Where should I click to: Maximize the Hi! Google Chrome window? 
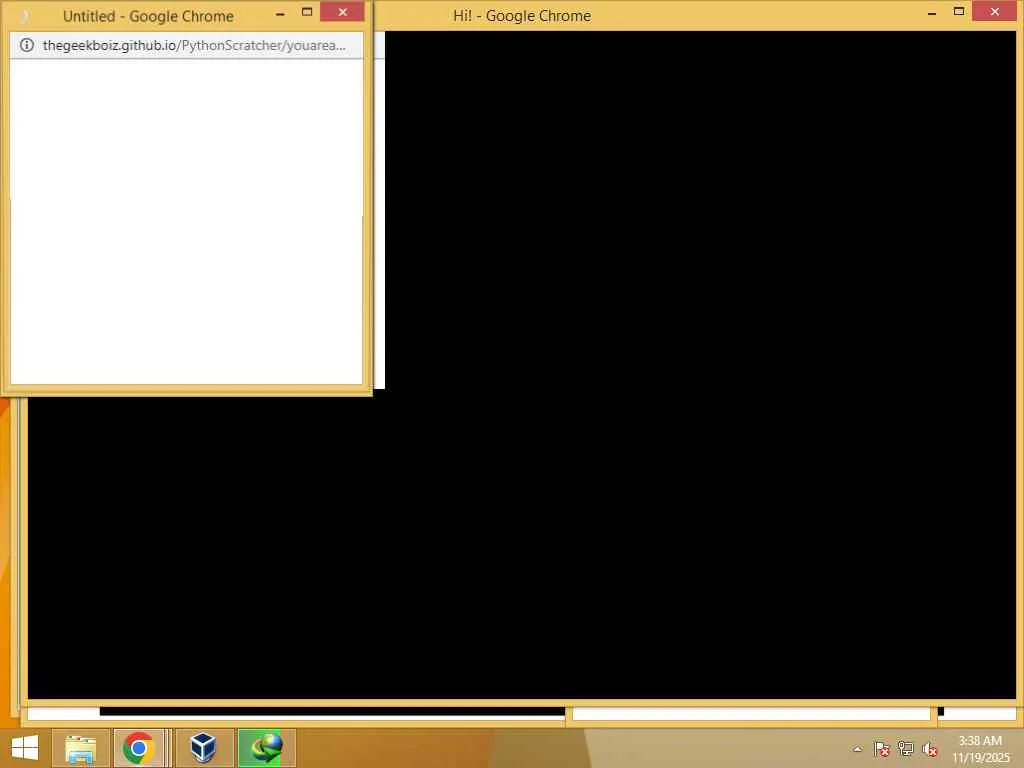(x=959, y=11)
